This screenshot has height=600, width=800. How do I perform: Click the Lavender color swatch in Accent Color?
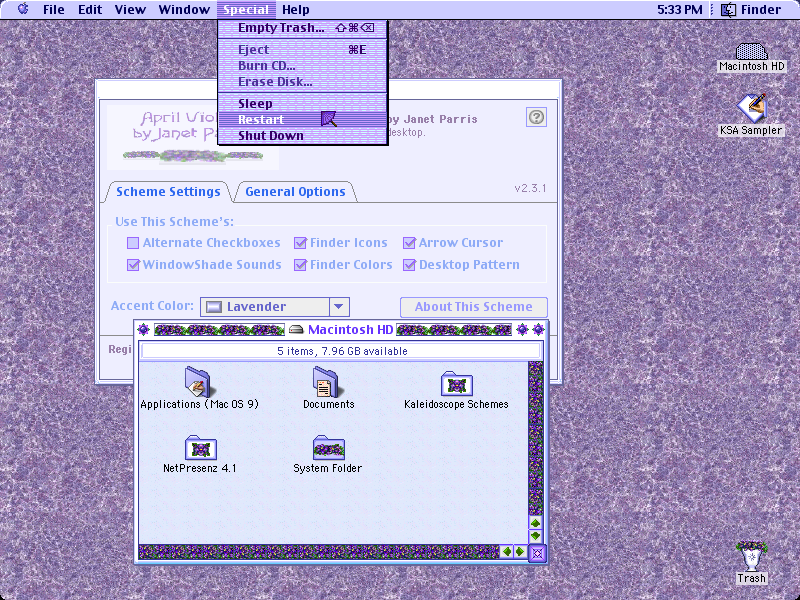[213, 307]
